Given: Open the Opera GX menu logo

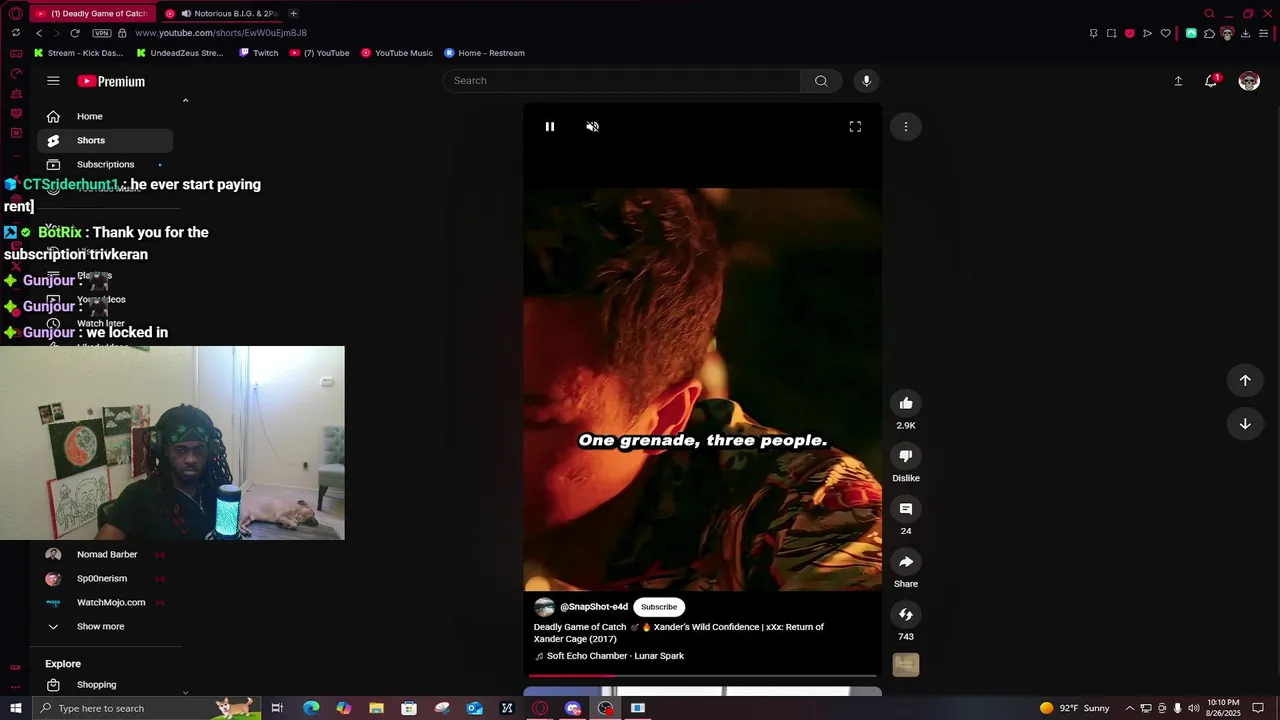Looking at the screenshot, I should pos(15,13).
